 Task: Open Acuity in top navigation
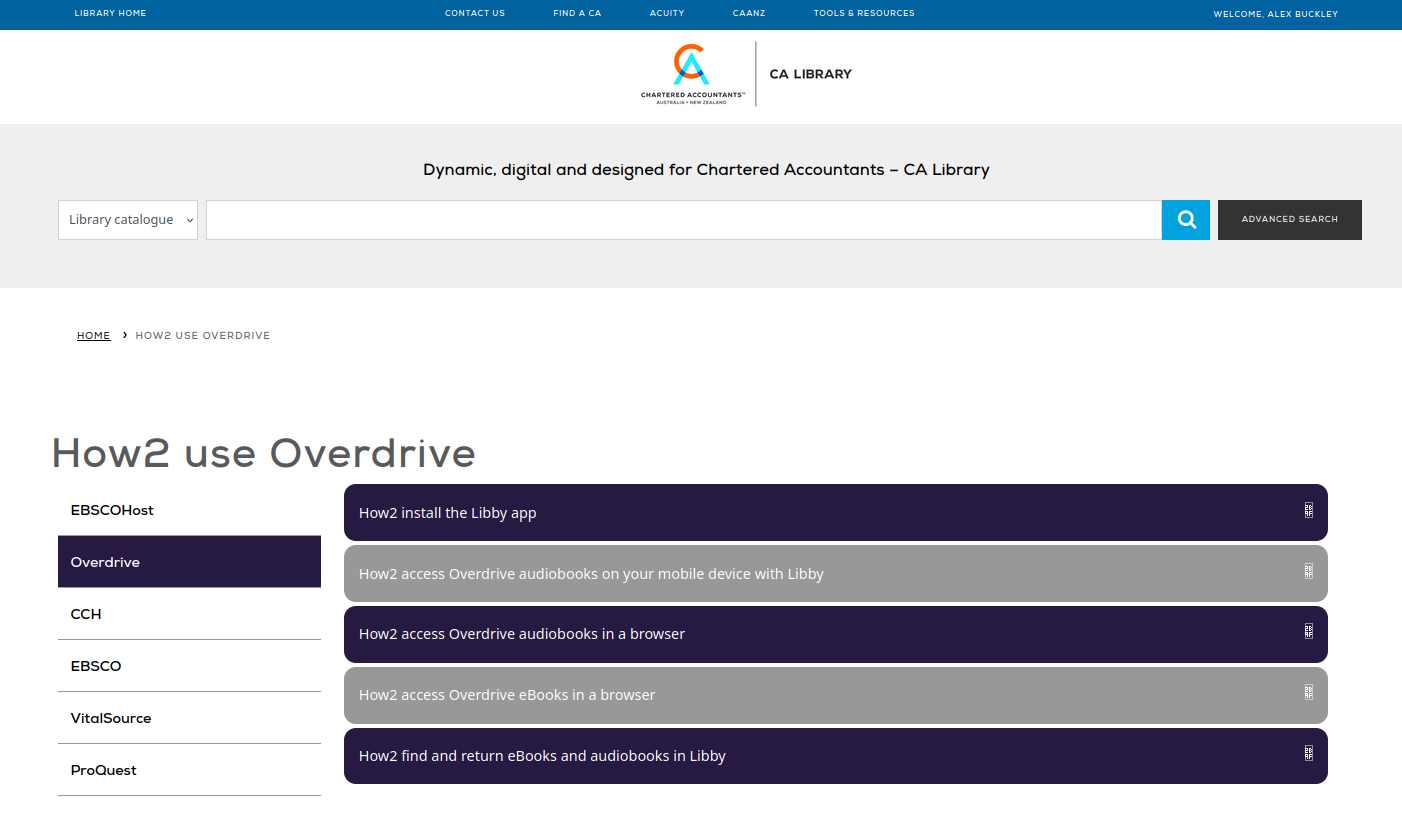667,14
